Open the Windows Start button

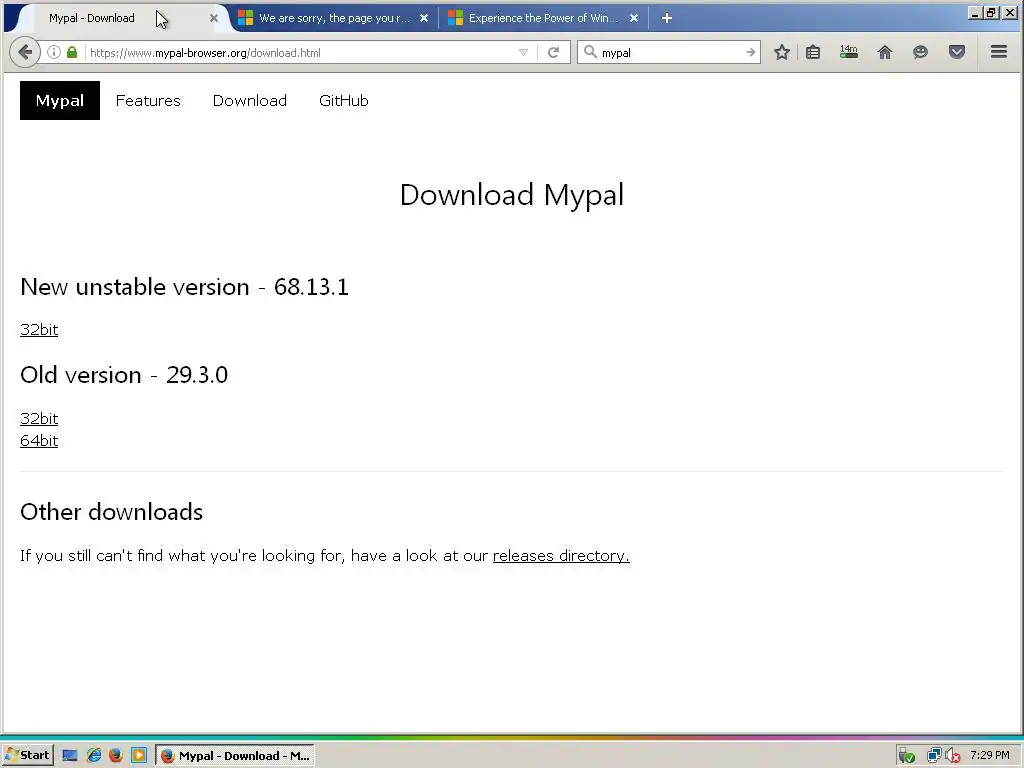pyautogui.click(x=27, y=755)
